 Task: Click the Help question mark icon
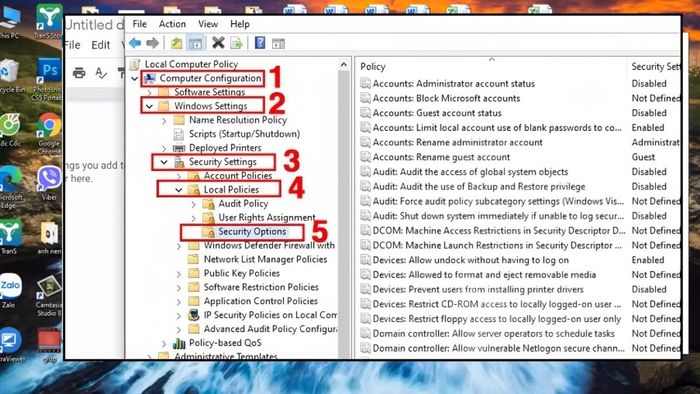[260, 43]
